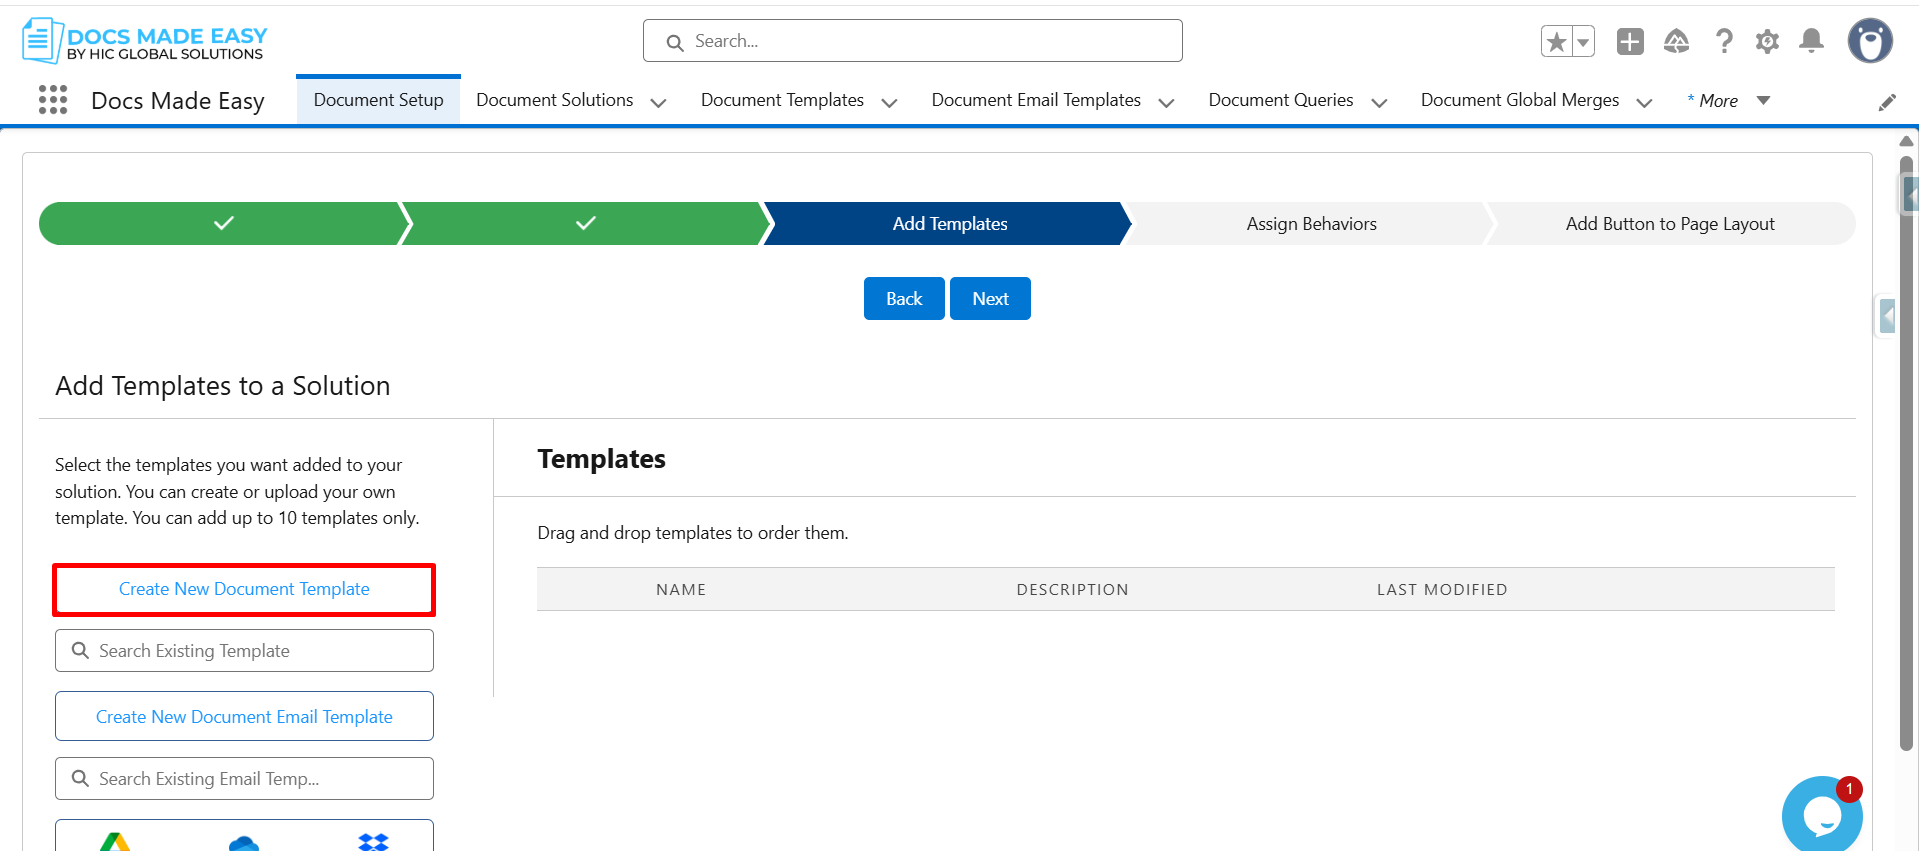Screen dimensions: 1919x851
Task: Open the Document Email Templates tab
Action: [1036, 100]
